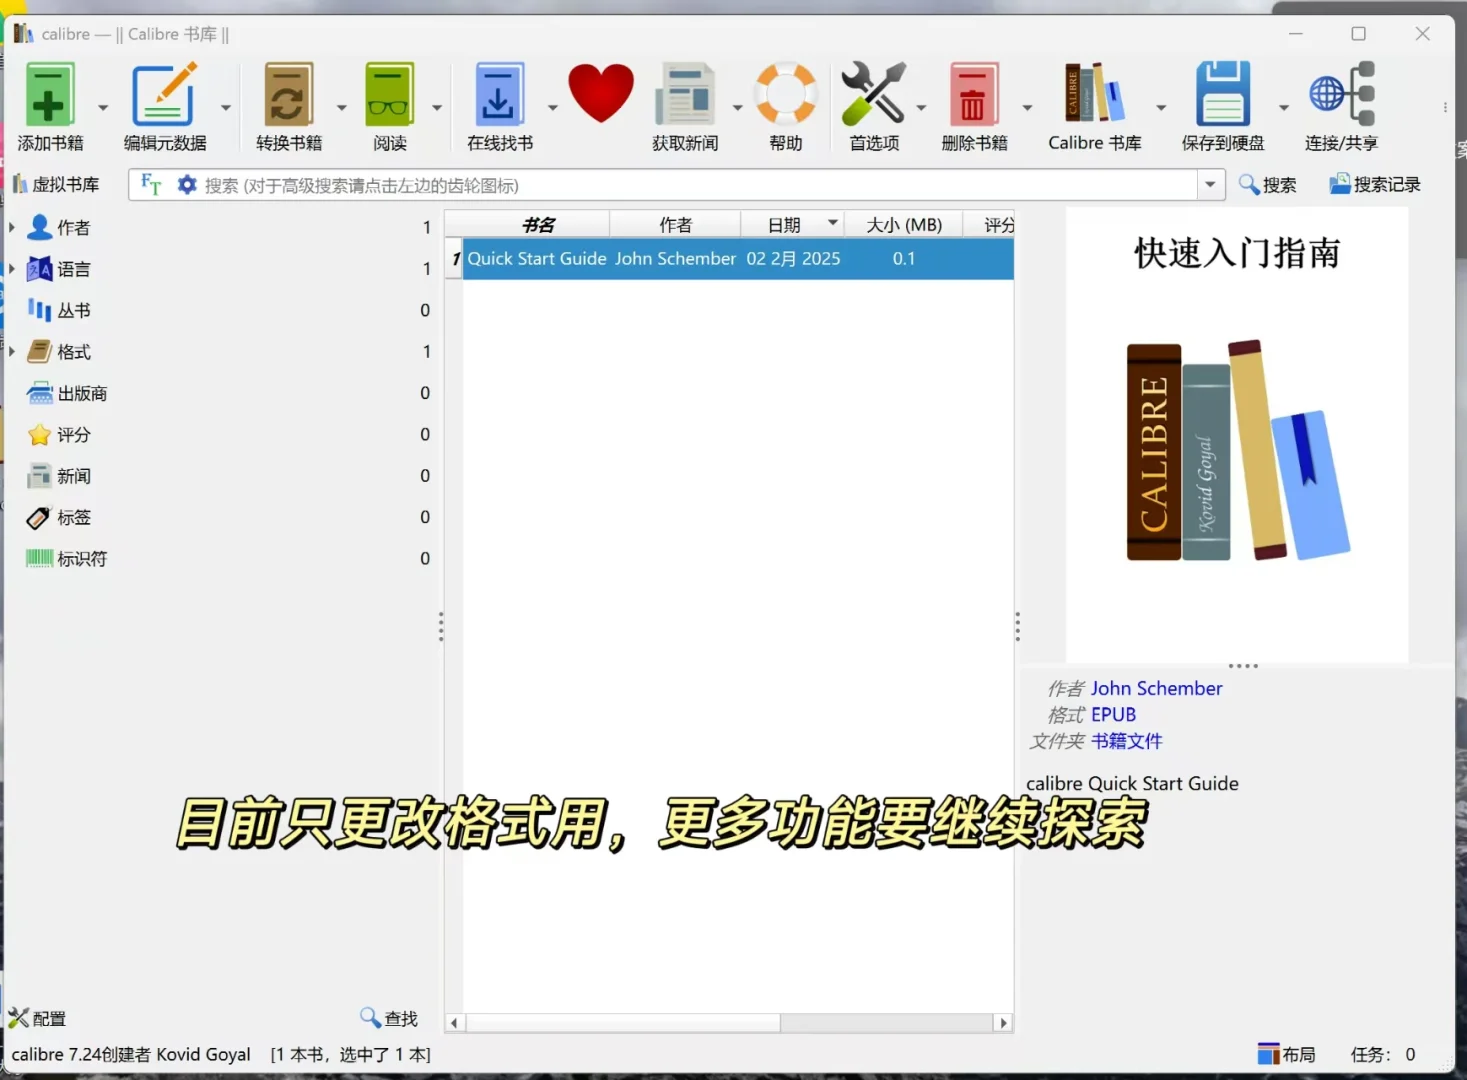Open the Read (阅读) viewer icon
Screen dimensions: 1467x1080
pos(390,94)
